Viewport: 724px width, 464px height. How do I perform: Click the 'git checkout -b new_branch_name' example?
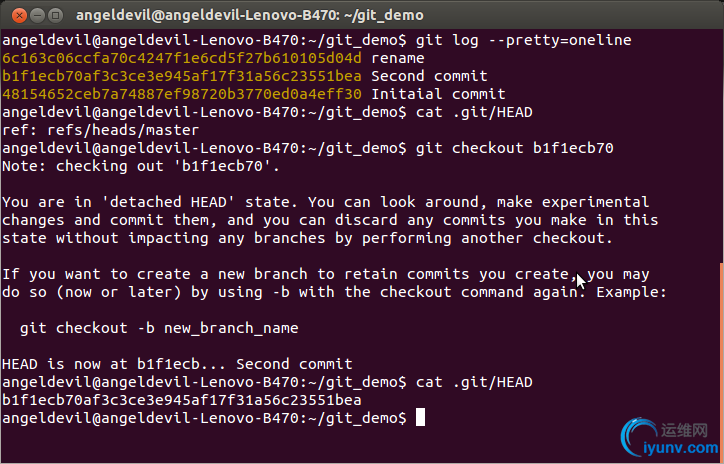158,328
